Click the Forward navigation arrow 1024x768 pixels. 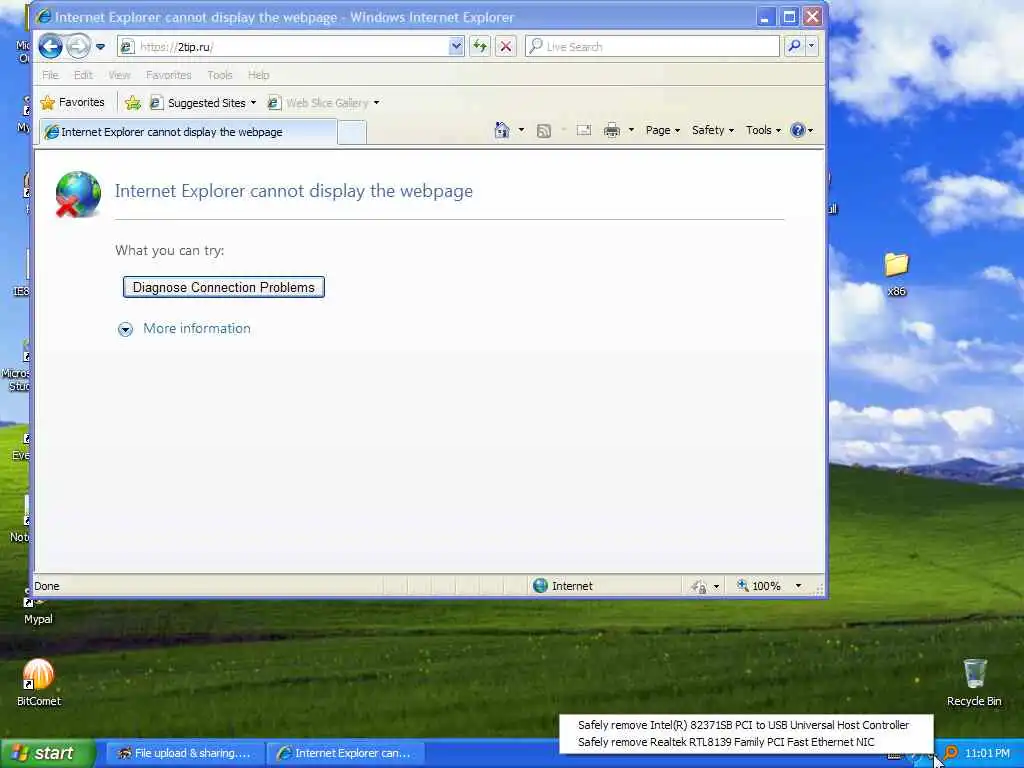(78, 46)
